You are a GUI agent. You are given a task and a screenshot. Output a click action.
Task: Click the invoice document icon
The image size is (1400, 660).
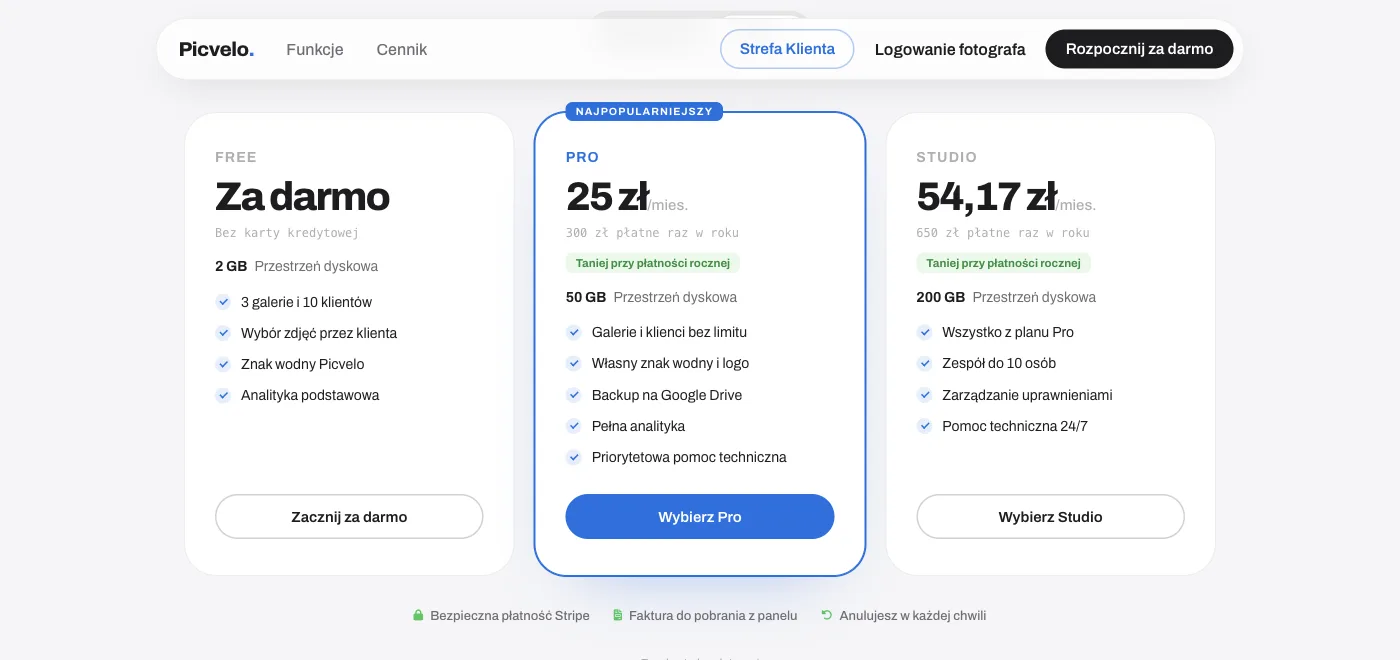(618, 615)
